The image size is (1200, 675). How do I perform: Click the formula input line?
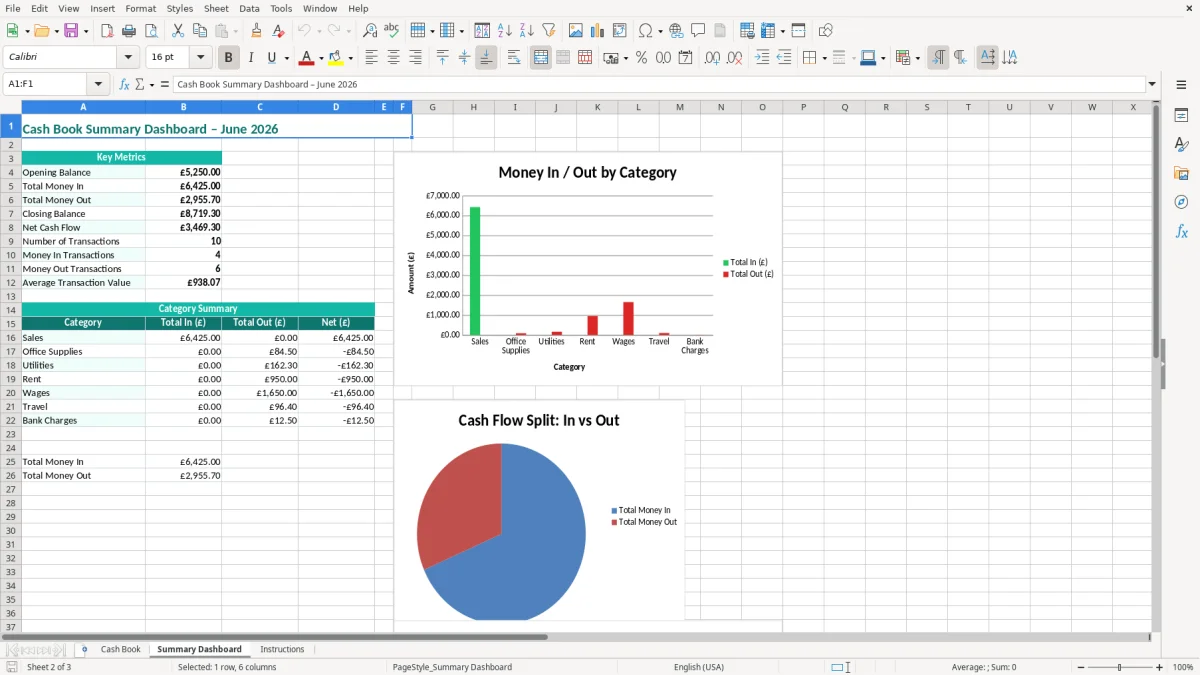(658, 85)
